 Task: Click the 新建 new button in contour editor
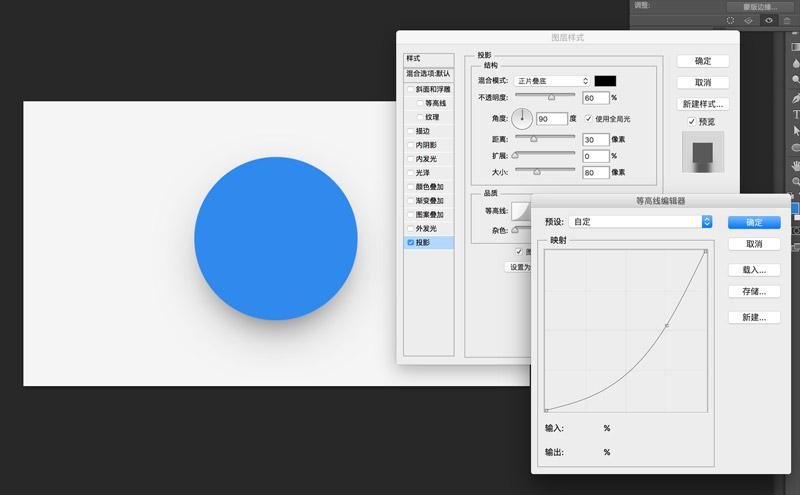[754, 317]
